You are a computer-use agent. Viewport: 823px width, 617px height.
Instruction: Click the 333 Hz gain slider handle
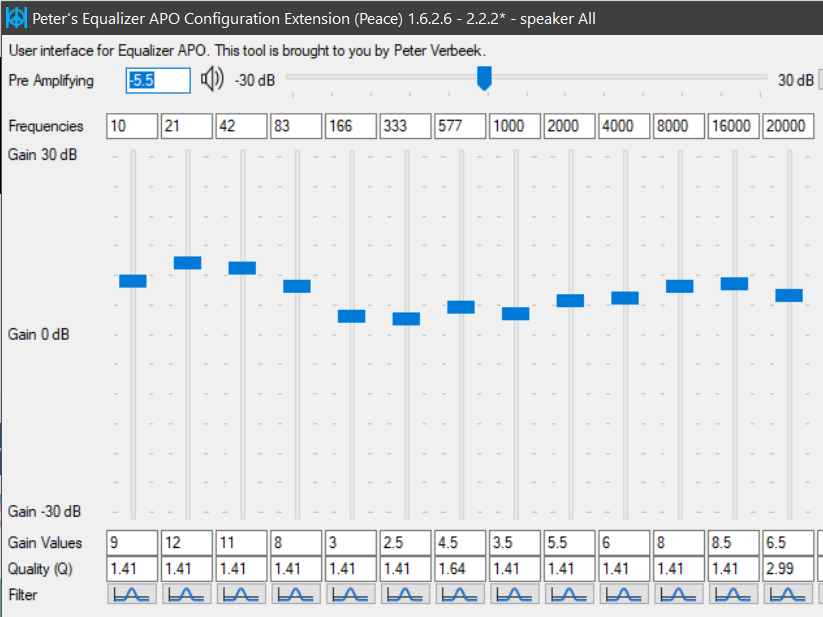406,318
